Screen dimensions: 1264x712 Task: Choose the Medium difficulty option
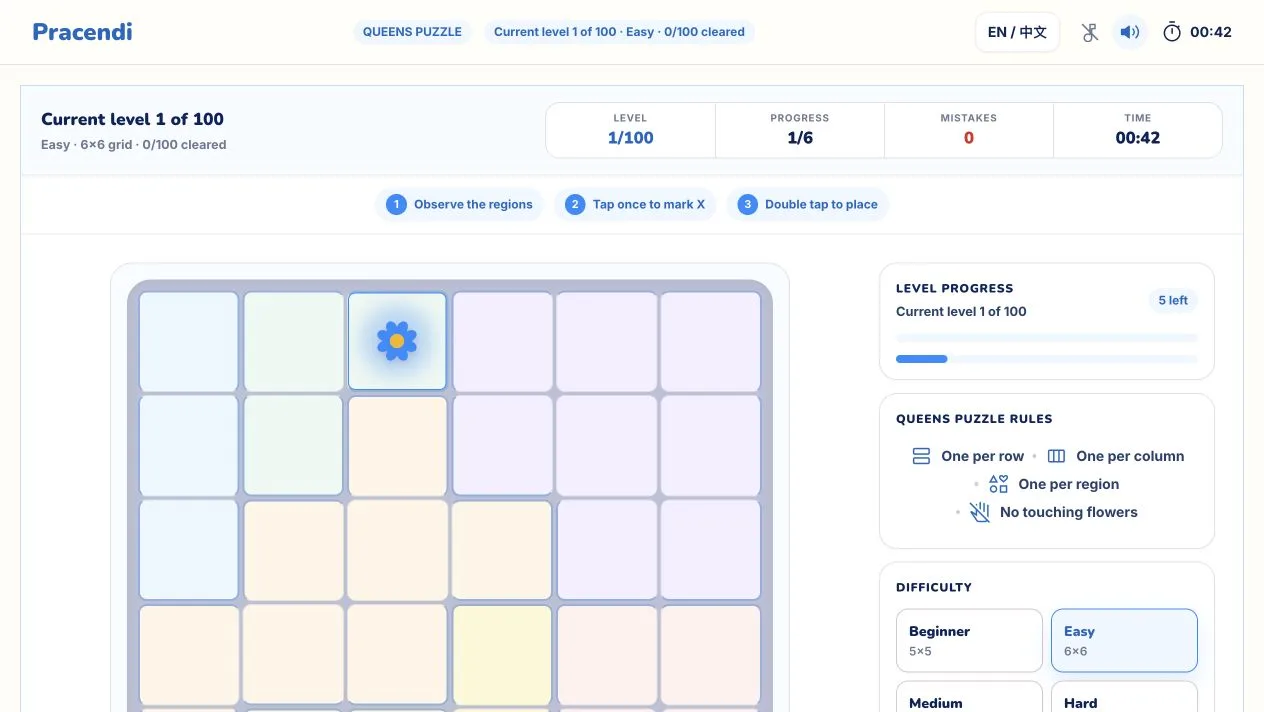(969, 697)
